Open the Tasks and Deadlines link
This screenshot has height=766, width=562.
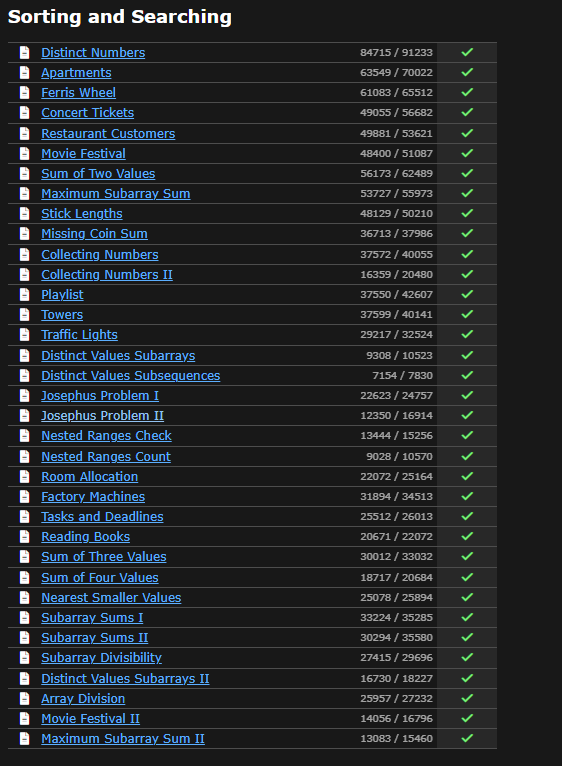click(102, 517)
